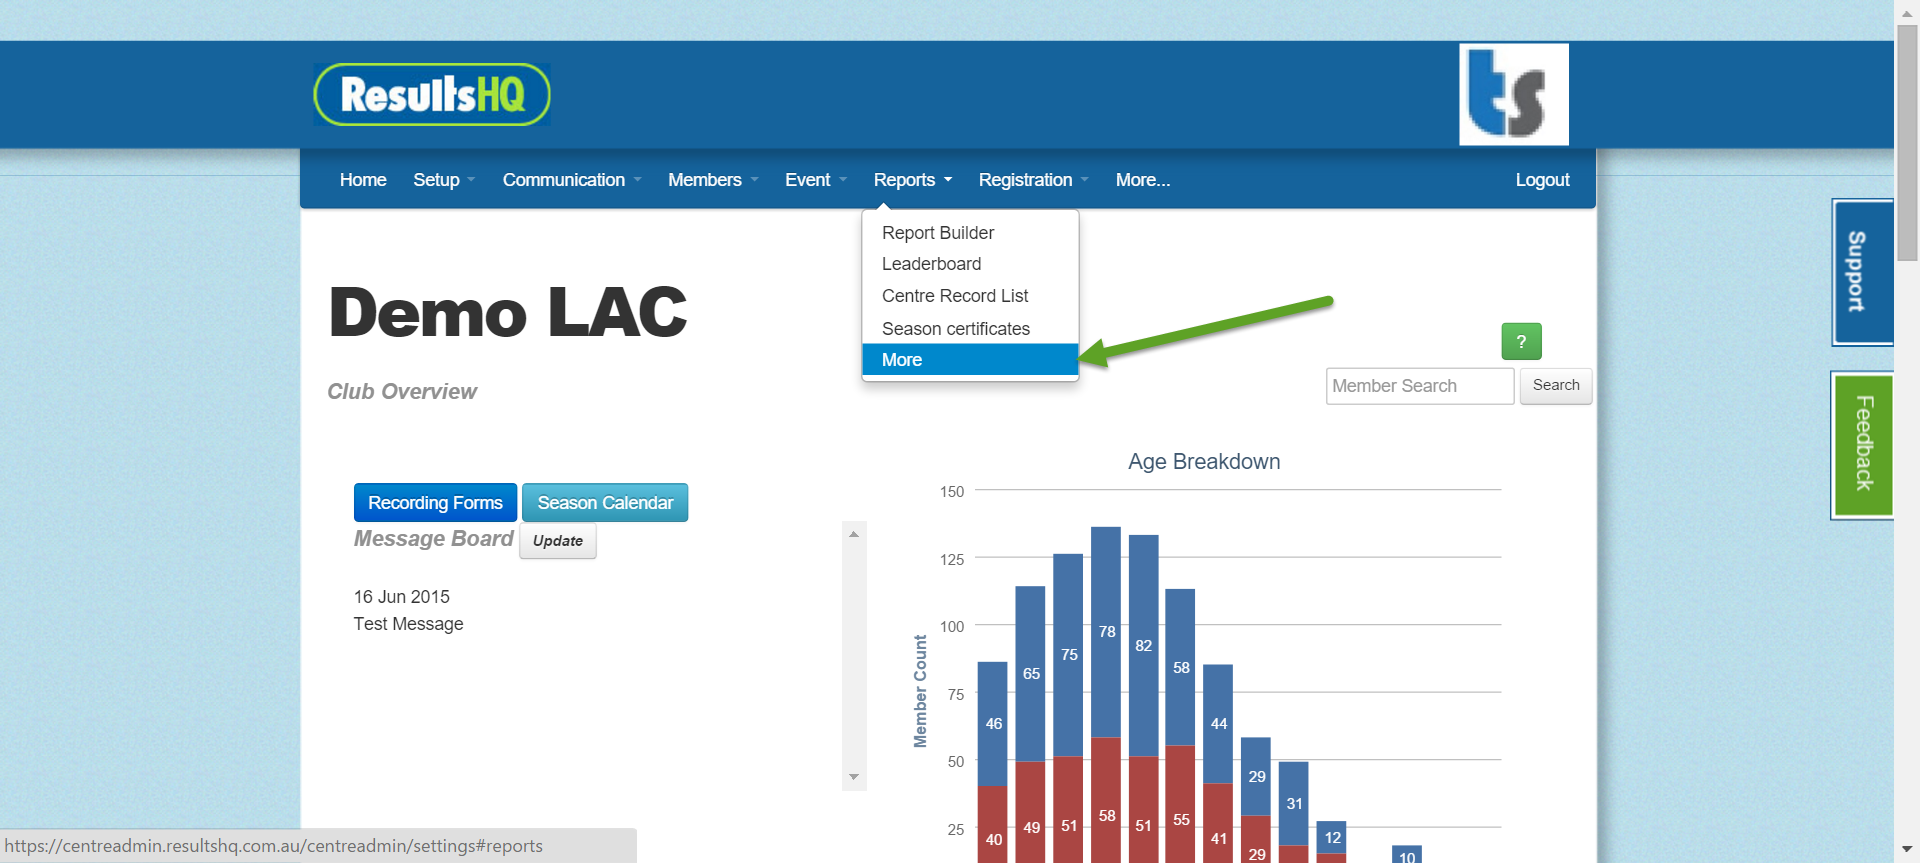Open the green help question mark button

[1521, 341]
